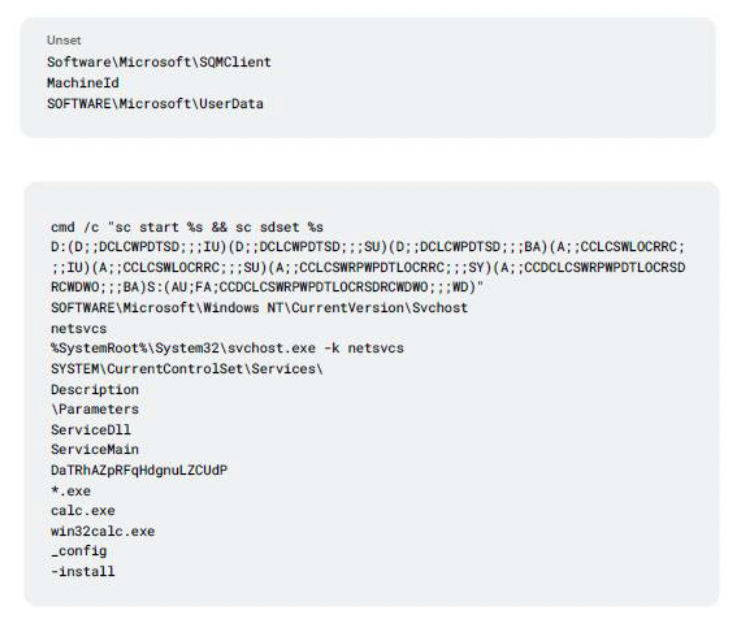
Task: Click the line beginning RCWDWO;;;BA)
Action: tap(267, 287)
